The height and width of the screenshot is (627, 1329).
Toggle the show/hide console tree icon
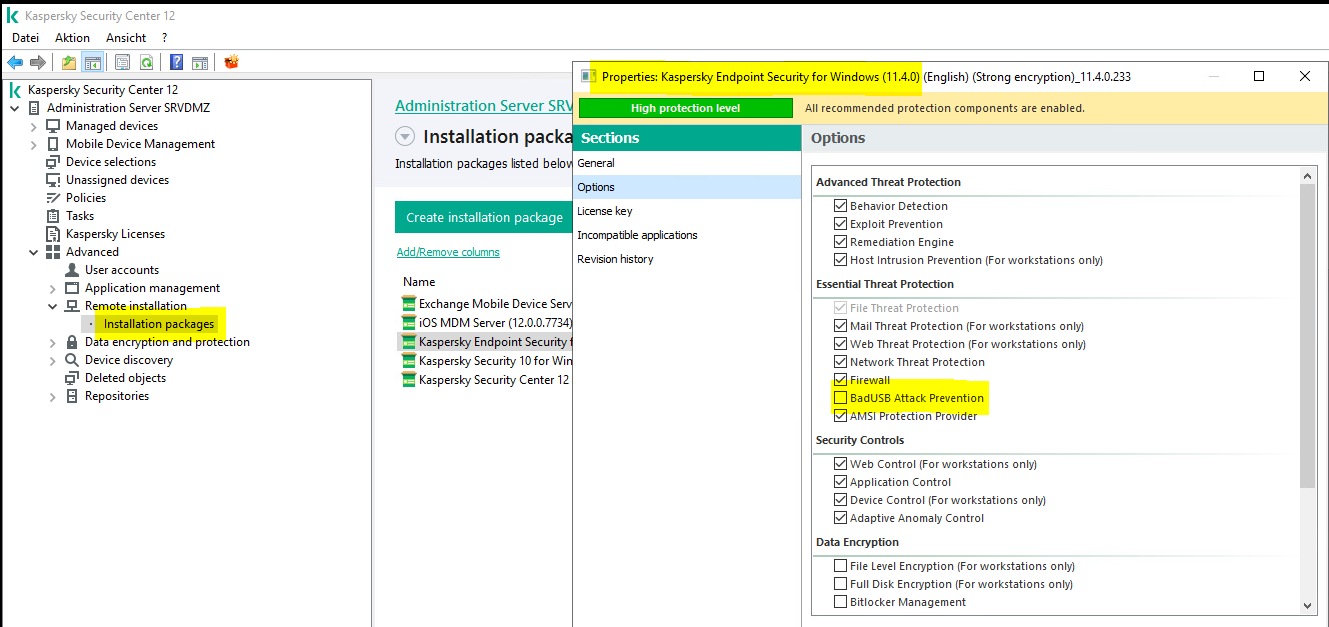click(92, 63)
